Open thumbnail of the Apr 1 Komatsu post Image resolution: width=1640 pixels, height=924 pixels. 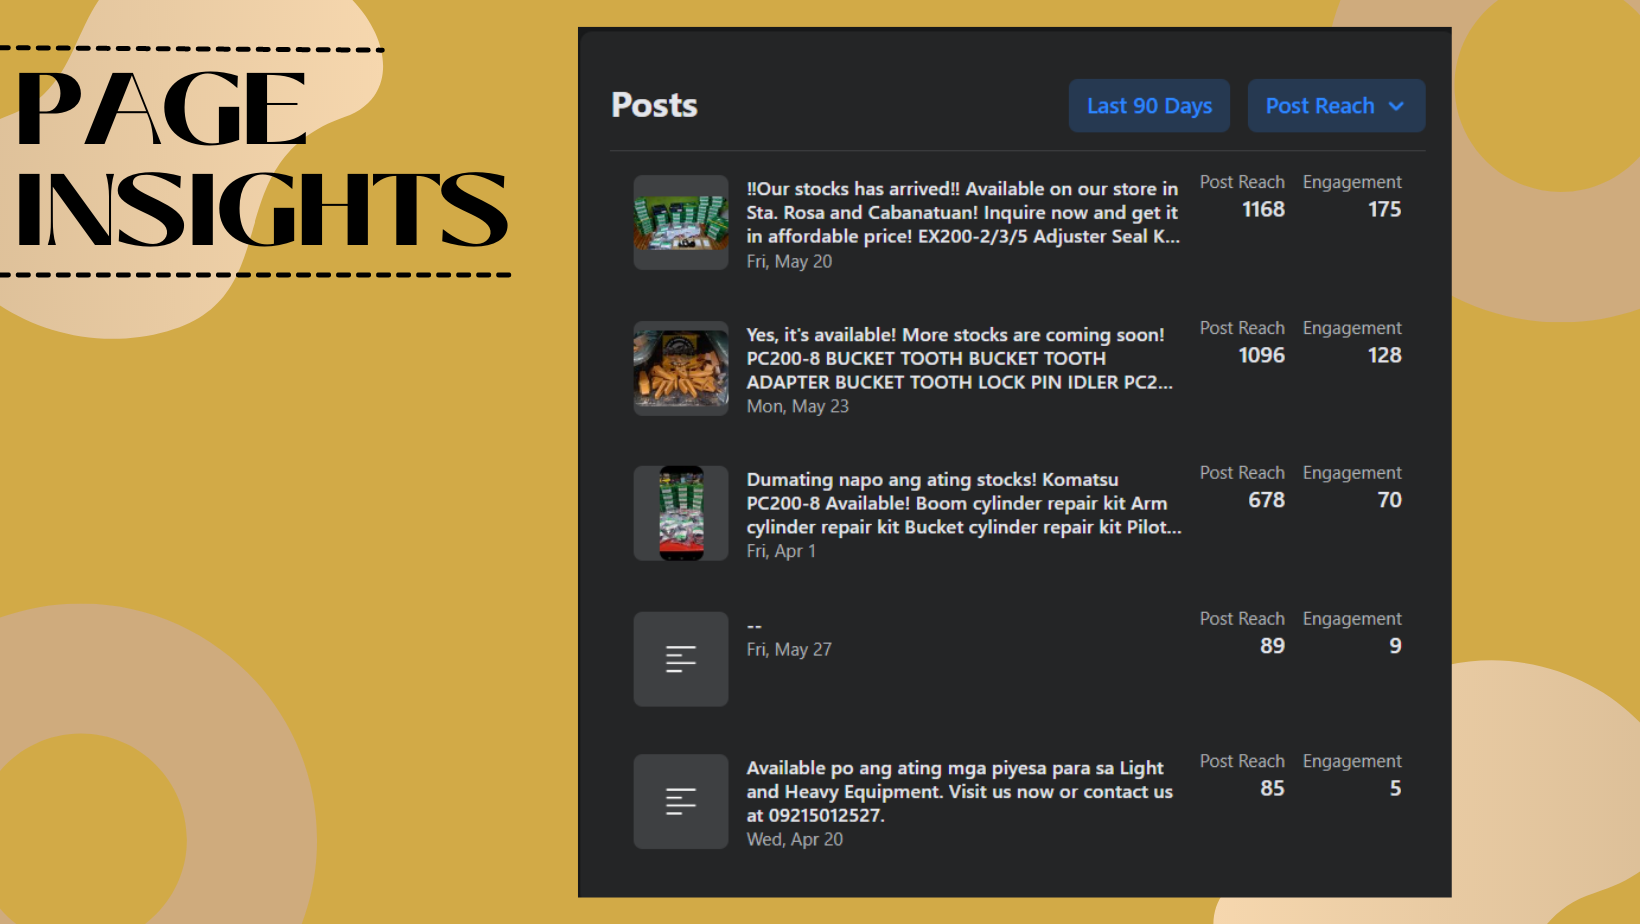681,513
